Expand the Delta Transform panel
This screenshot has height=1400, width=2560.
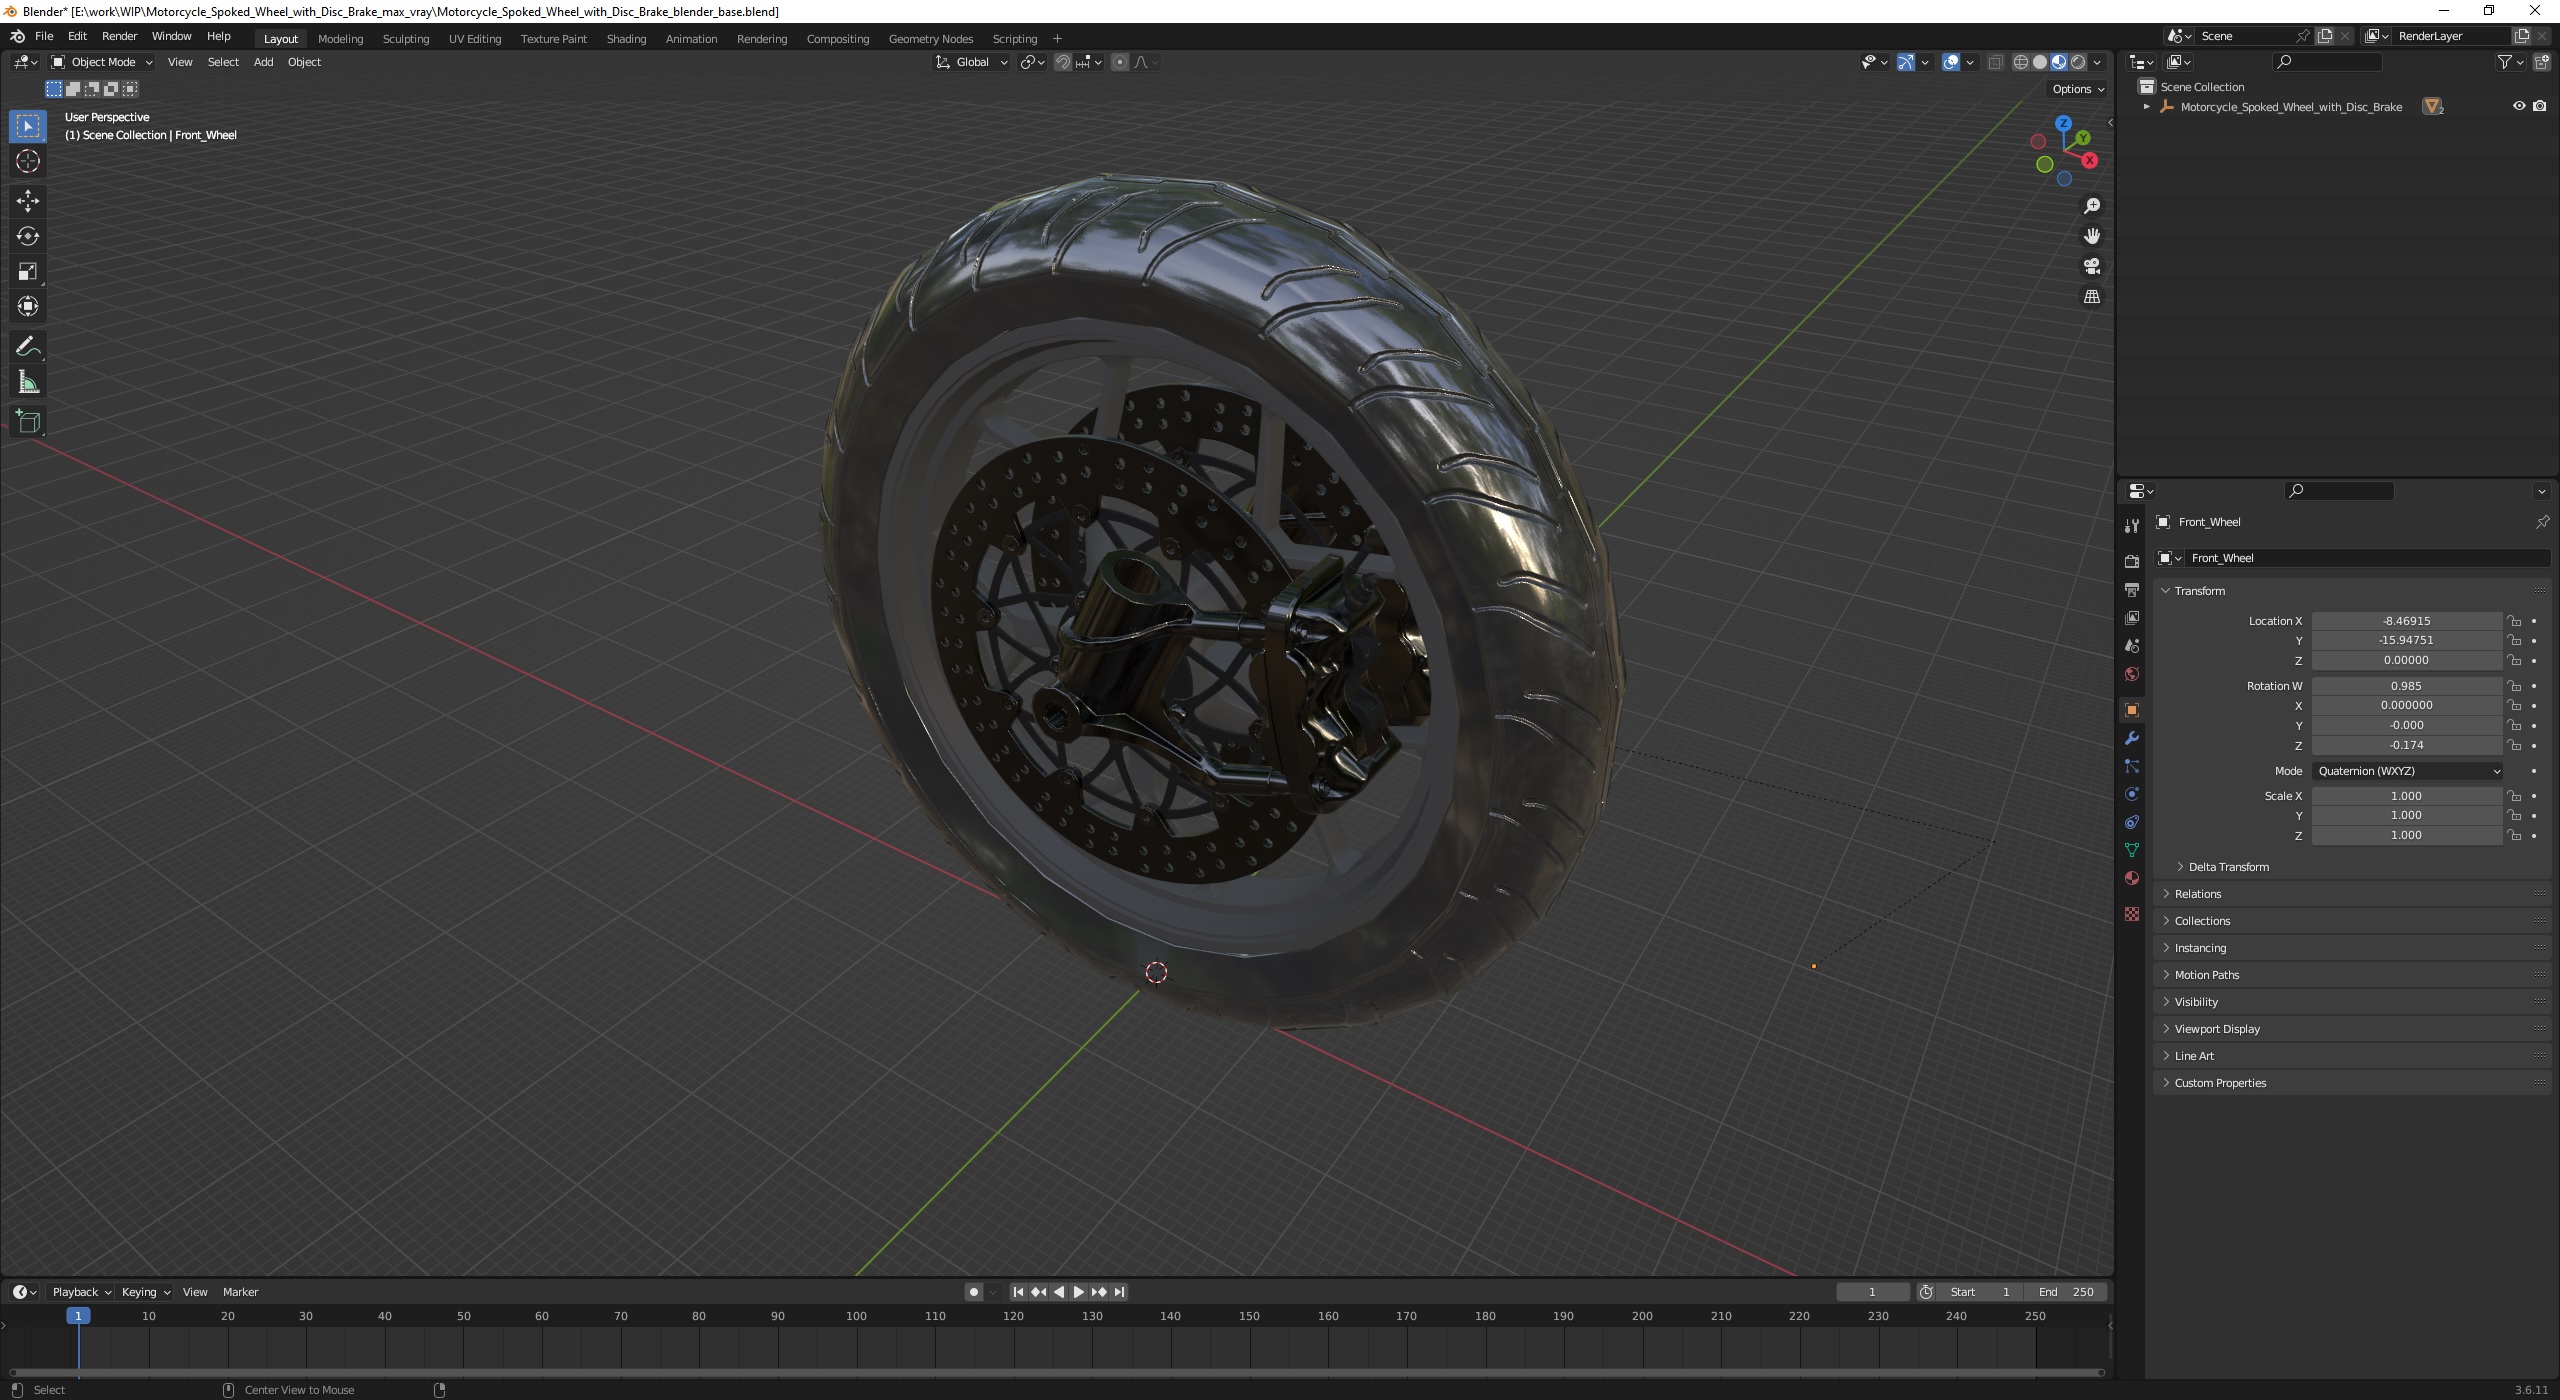[2228, 867]
